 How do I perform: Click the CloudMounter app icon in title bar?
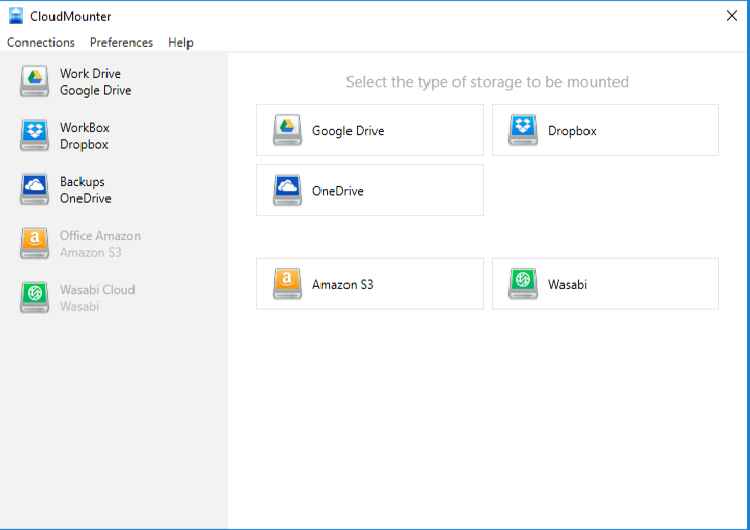[x=16, y=15]
